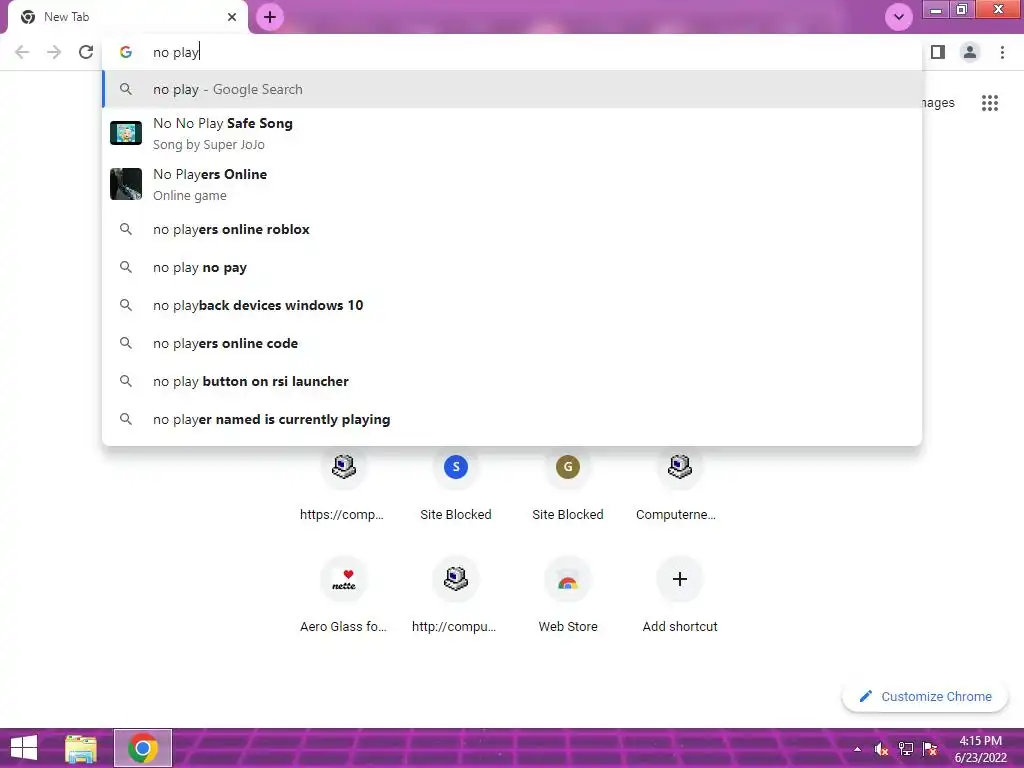Select 'no players online roblox' suggestion
Viewport: 1024px width, 768px height.
point(513,229)
